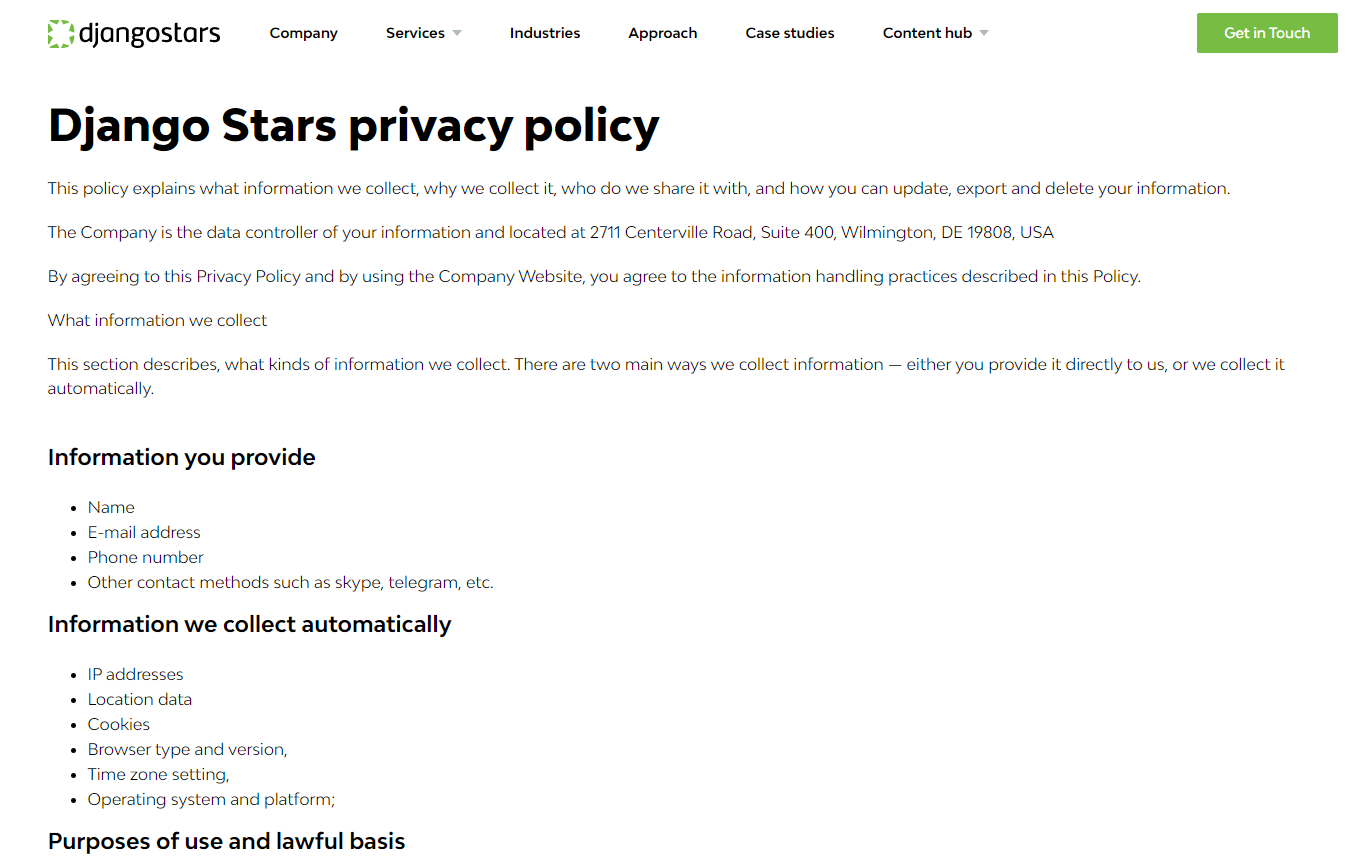Open the Services navigation item
The width and height of the screenshot is (1372, 856).
click(x=415, y=33)
